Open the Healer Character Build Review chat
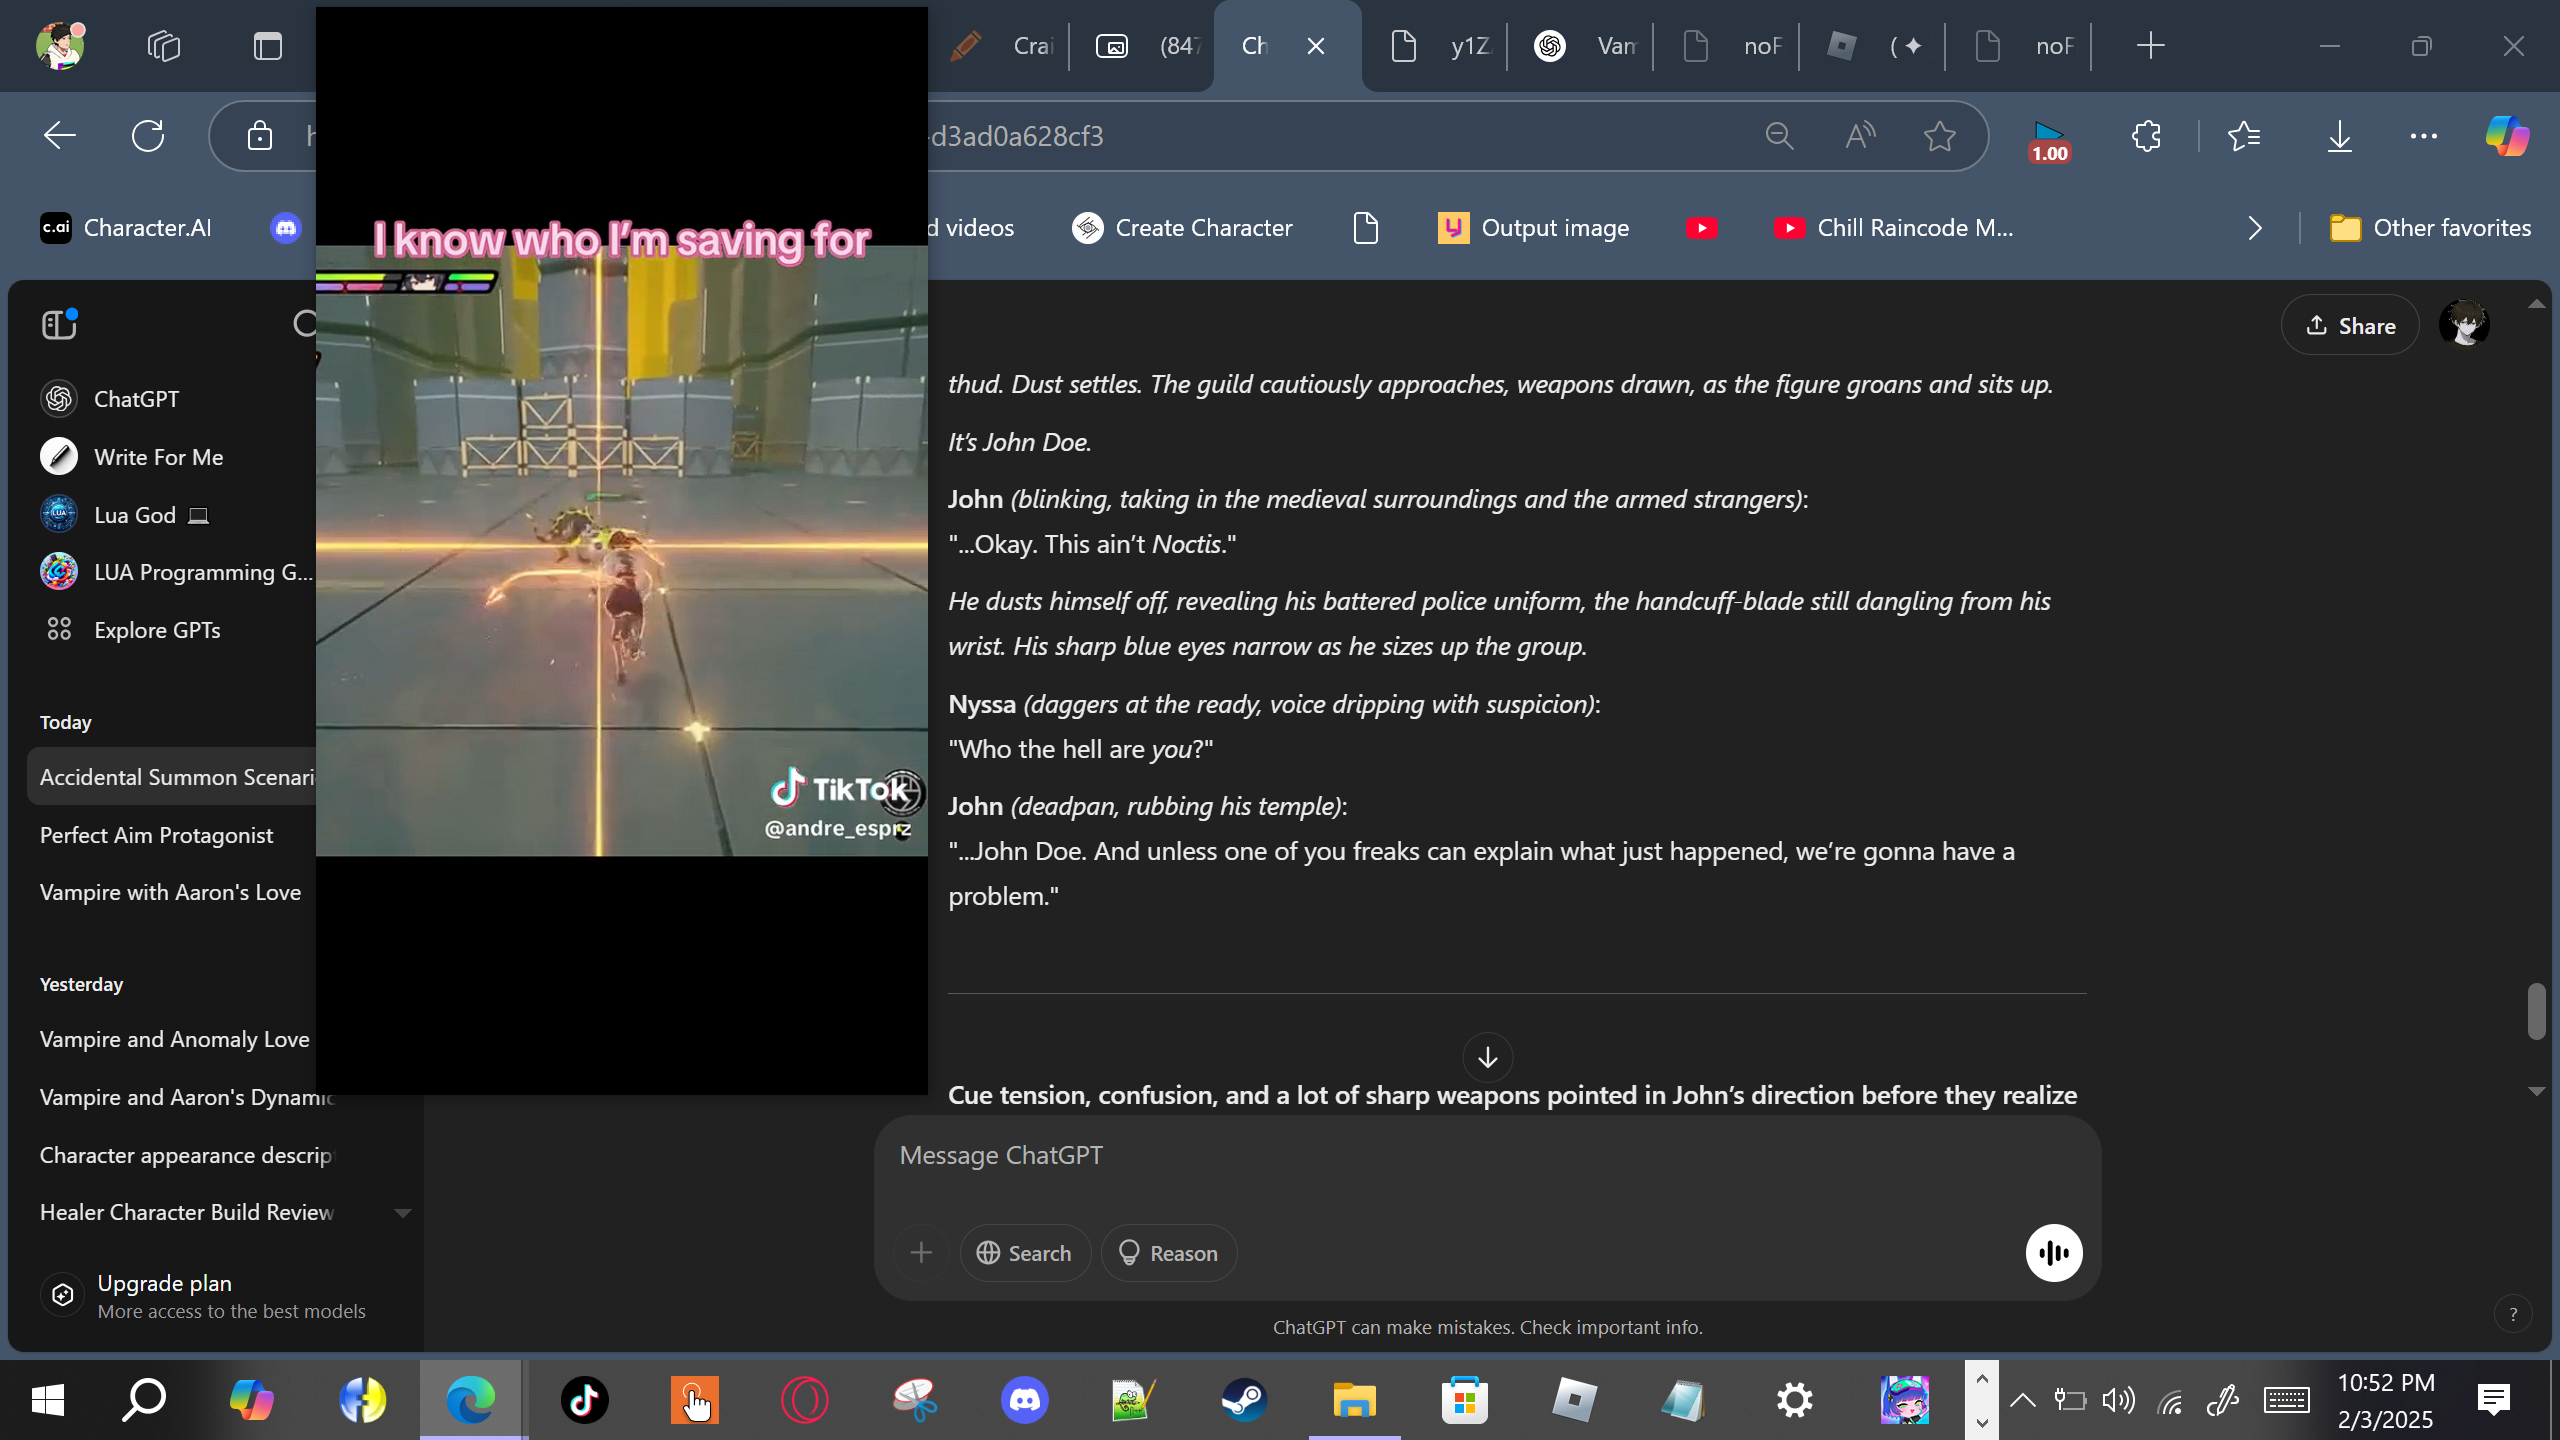The width and height of the screenshot is (2560, 1440). click(x=188, y=1212)
